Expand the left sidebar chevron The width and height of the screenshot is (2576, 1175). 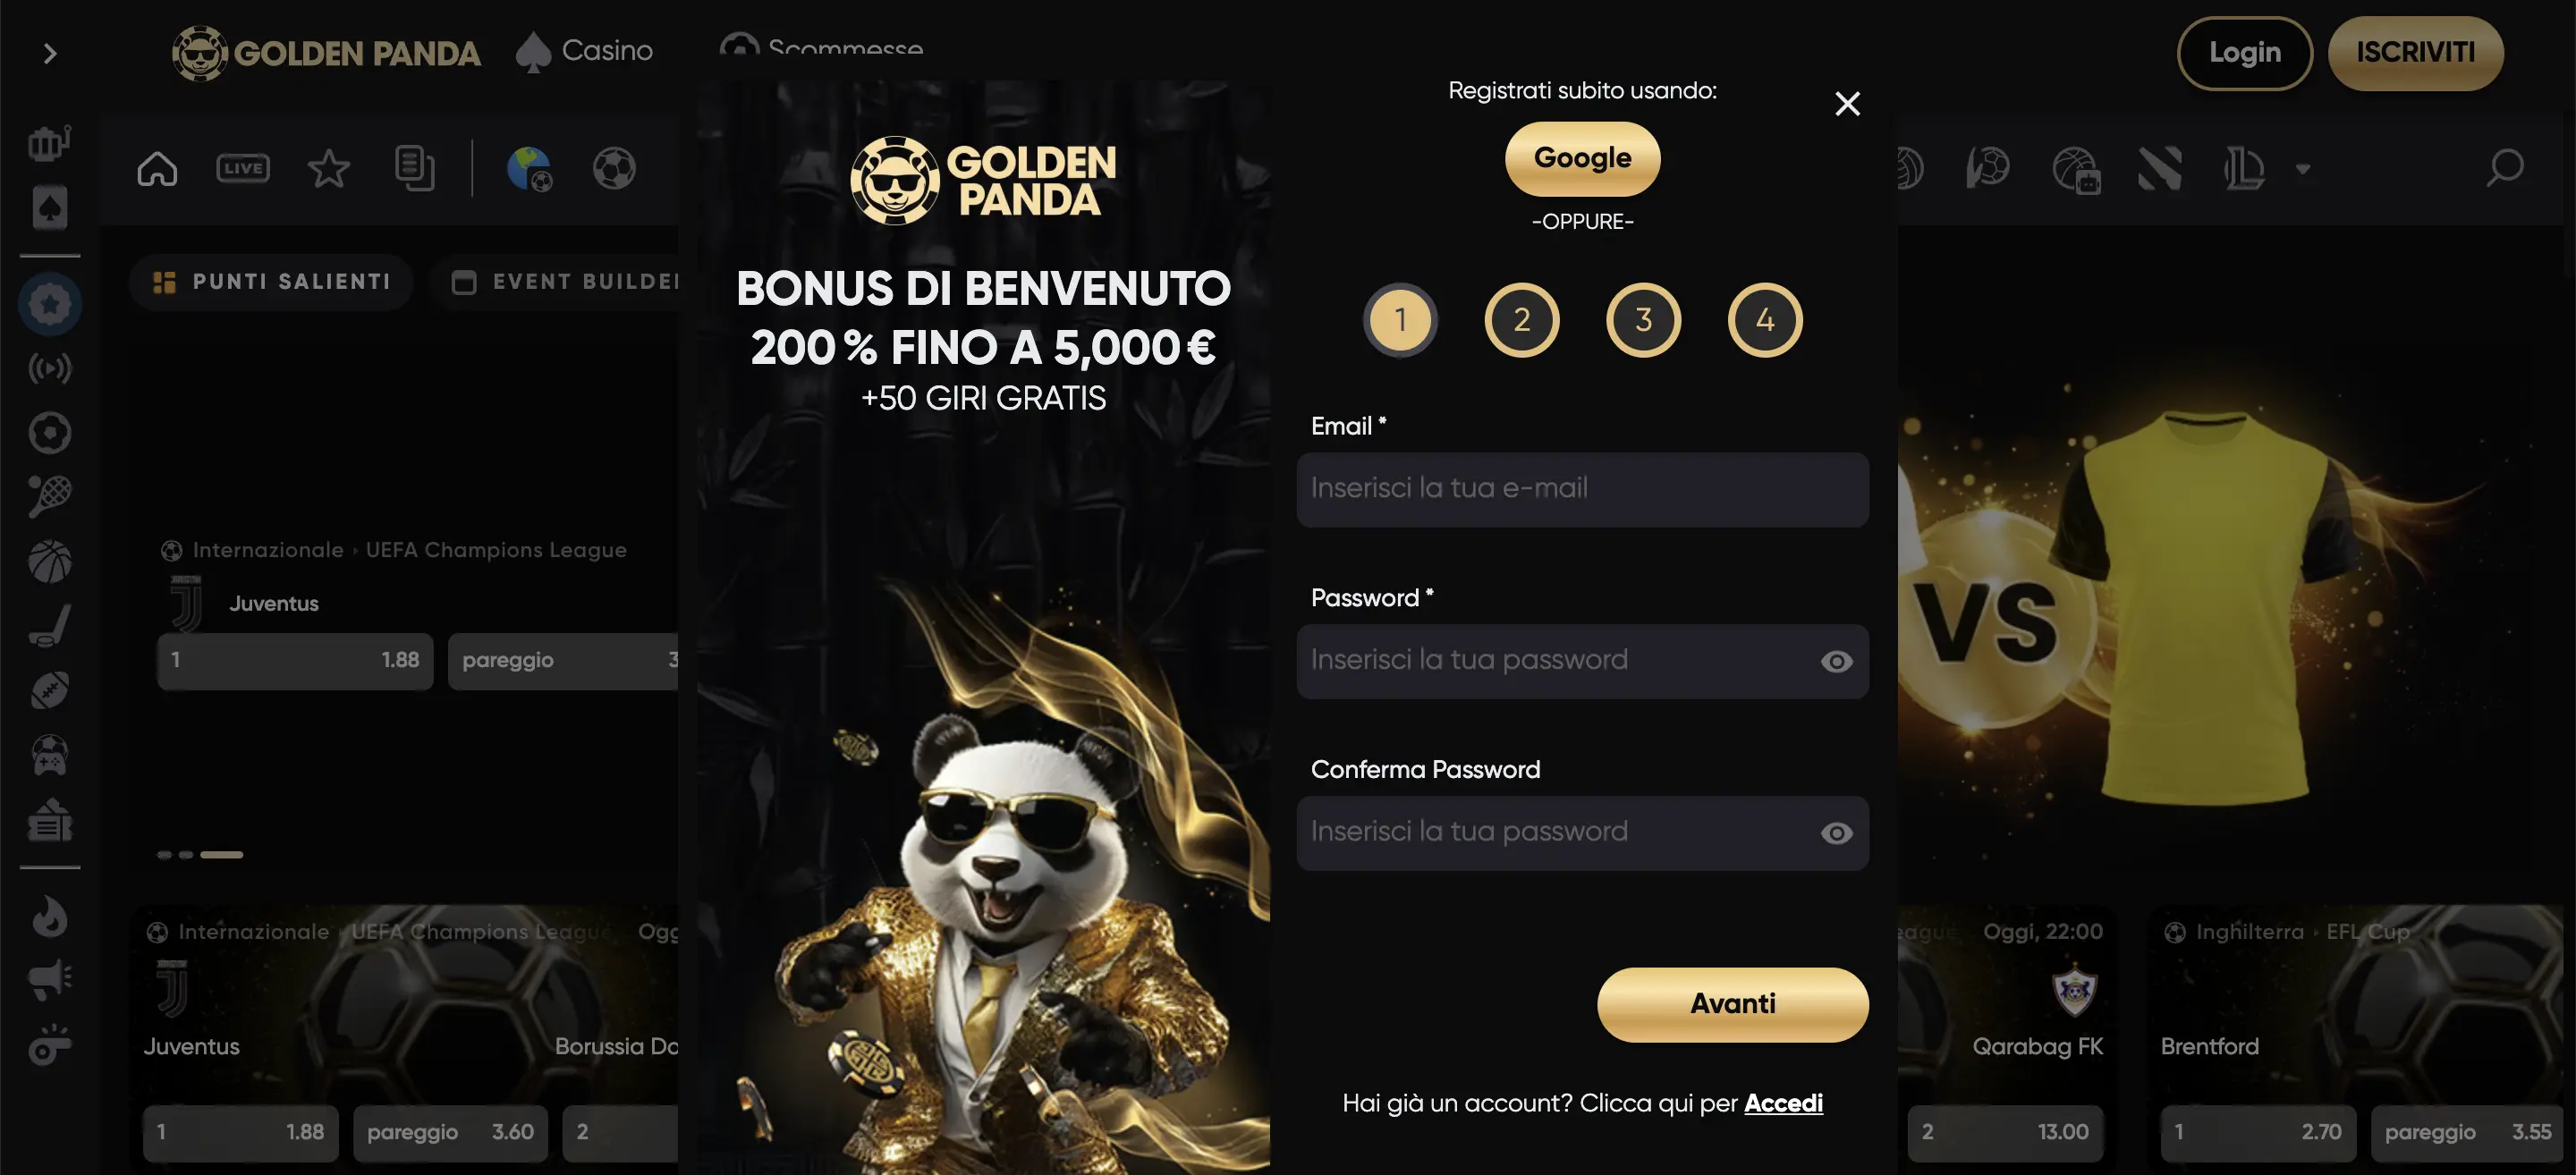50,53
